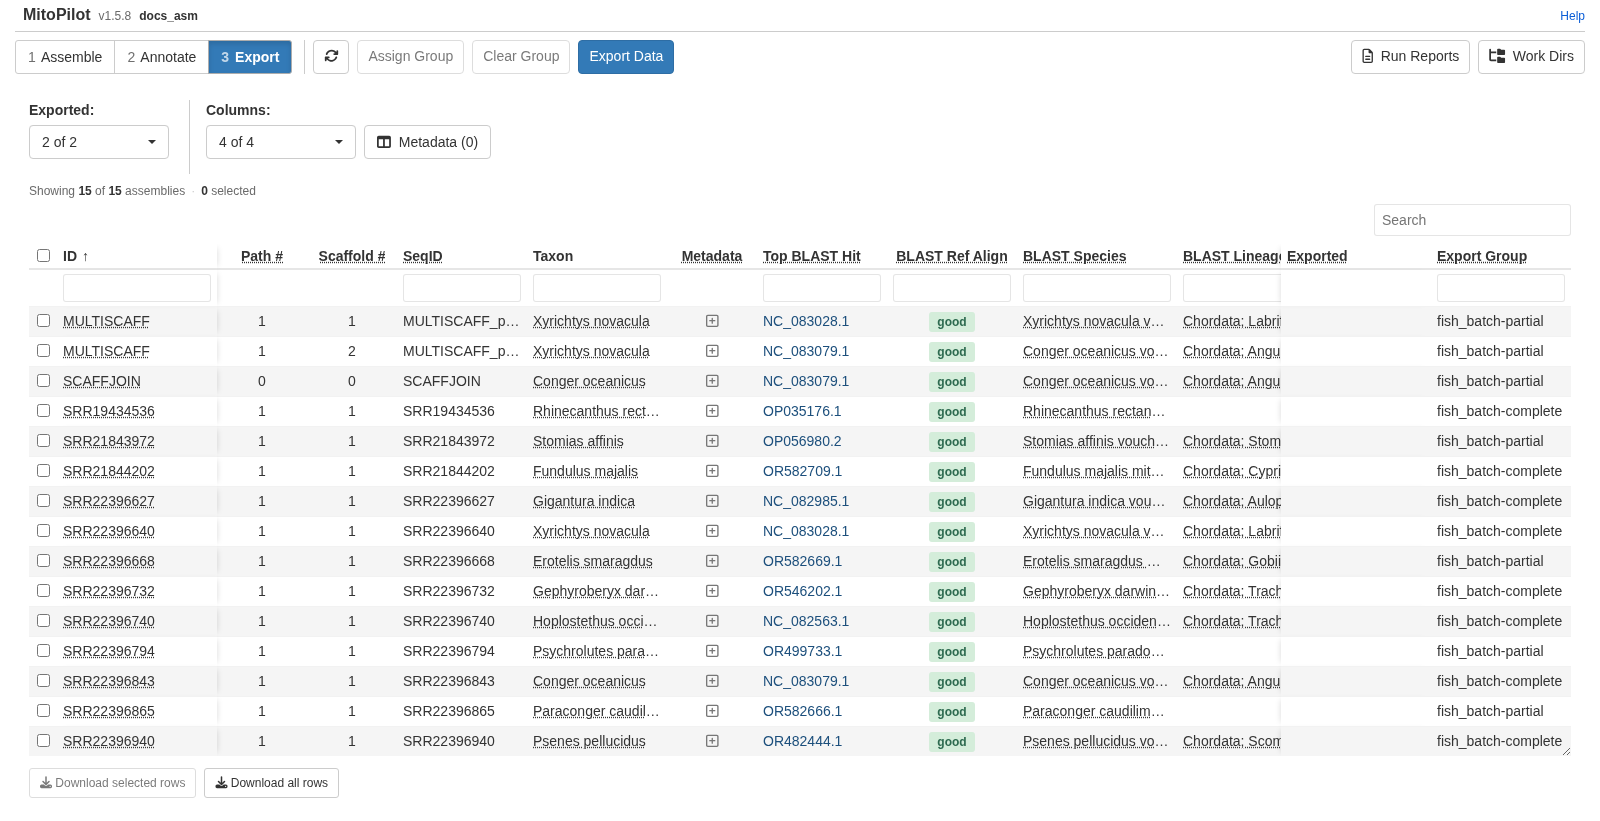Switch to the Annotate tab
The height and width of the screenshot is (821, 1600).
pos(162,57)
